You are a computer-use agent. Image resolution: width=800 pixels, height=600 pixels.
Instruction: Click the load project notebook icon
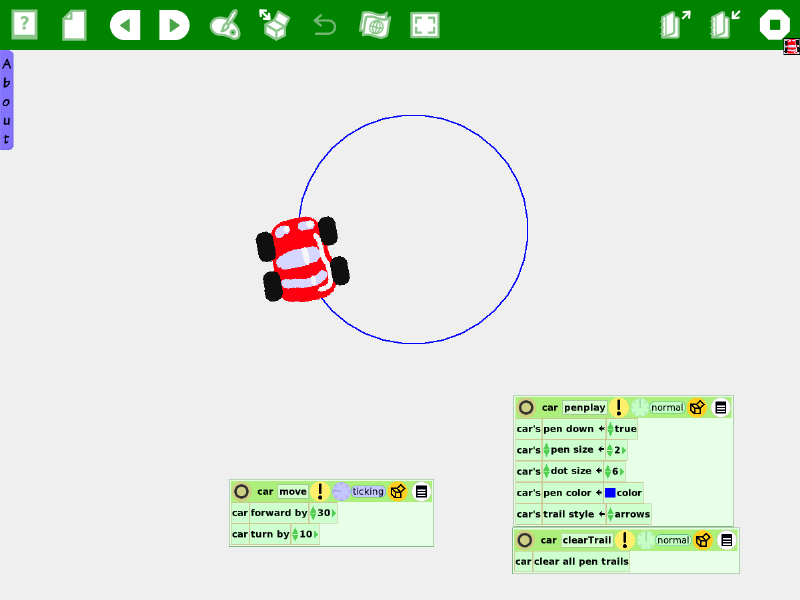coord(724,24)
